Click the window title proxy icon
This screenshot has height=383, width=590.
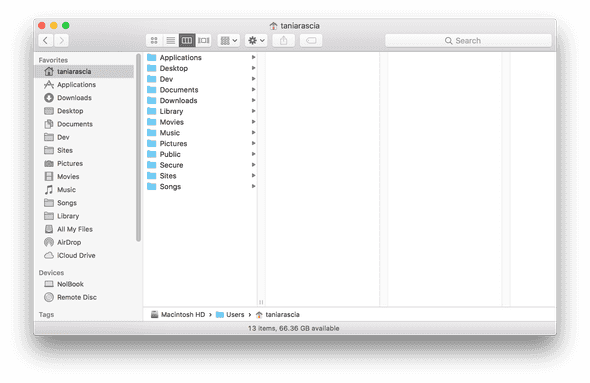pos(274,26)
